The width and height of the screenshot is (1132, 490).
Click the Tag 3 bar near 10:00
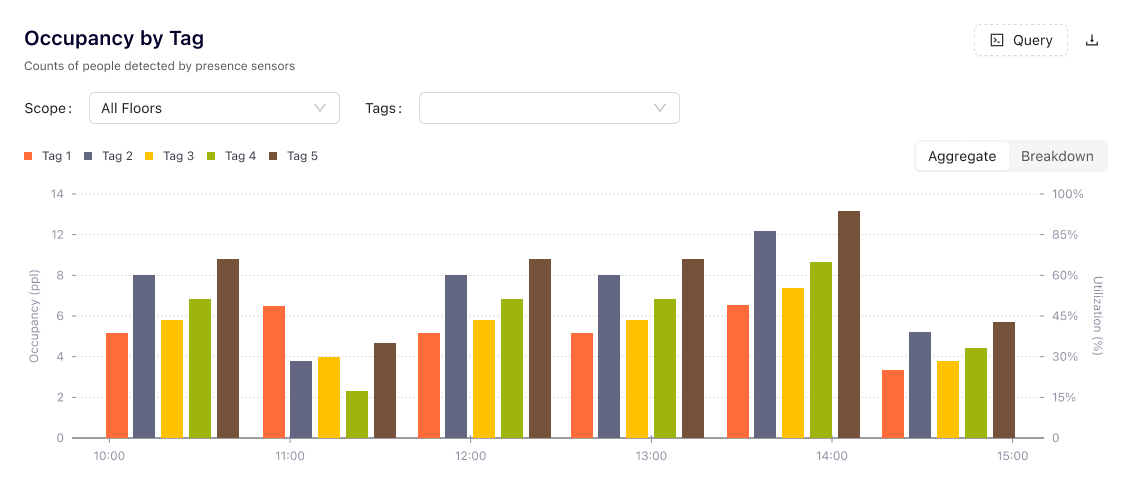pos(172,378)
